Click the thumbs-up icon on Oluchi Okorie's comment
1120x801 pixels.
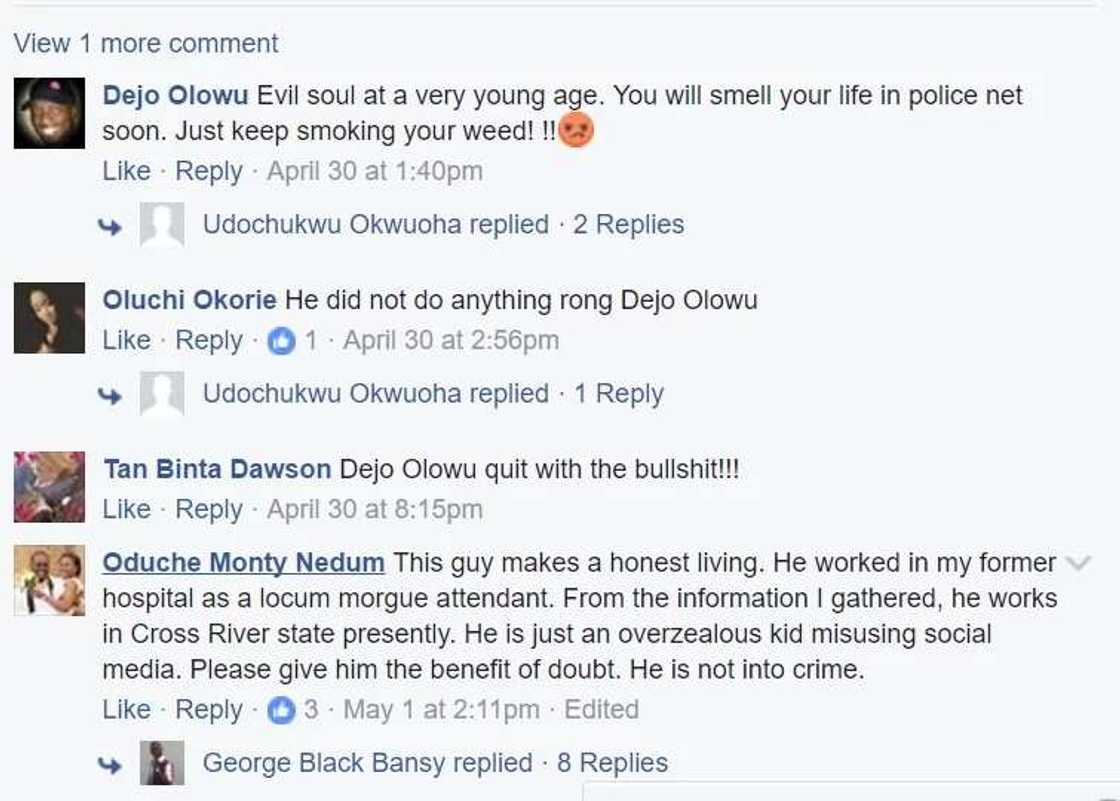click(282, 341)
